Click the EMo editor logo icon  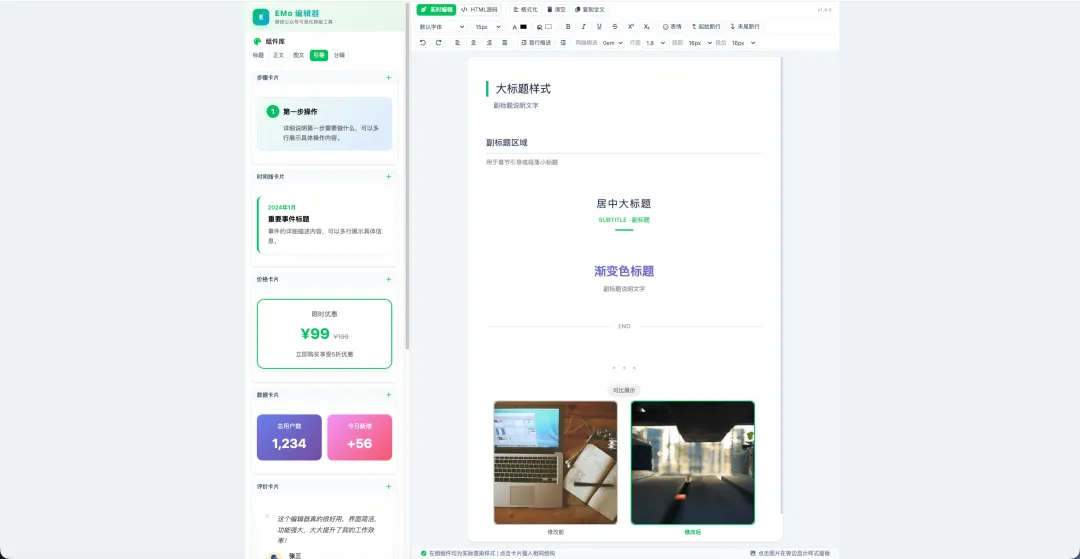click(x=260, y=17)
